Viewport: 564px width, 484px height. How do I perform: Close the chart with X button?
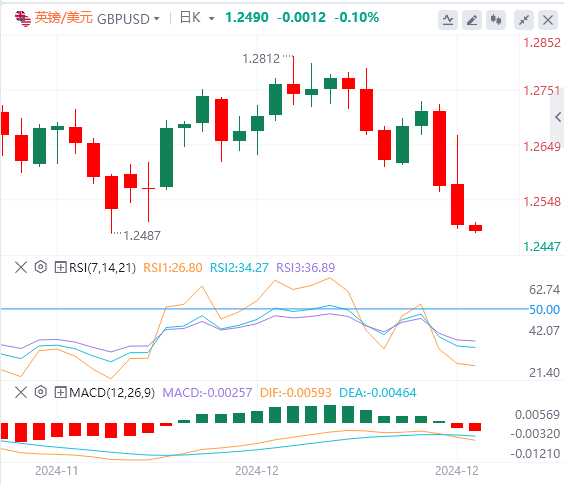click(x=548, y=20)
